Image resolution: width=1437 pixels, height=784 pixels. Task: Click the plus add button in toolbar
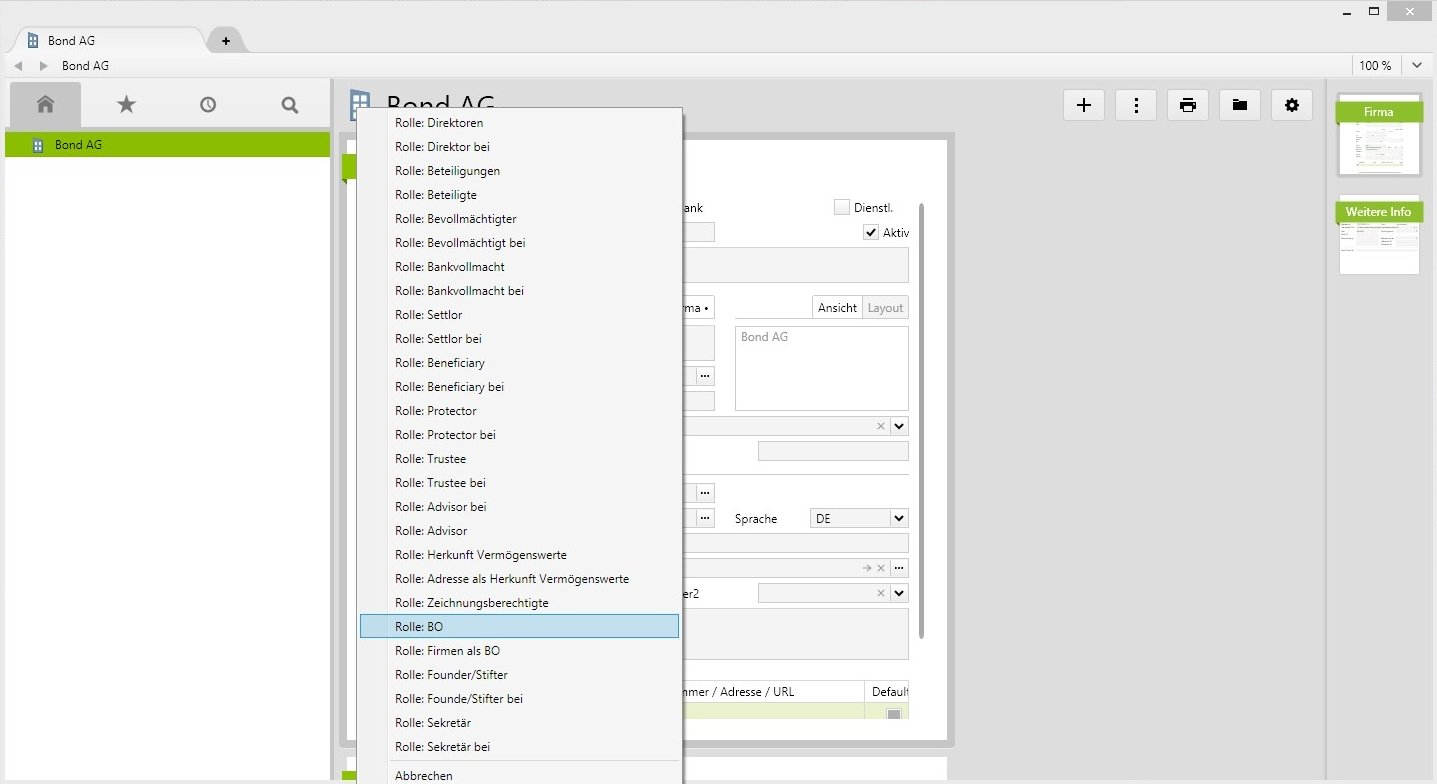[x=1083, y=105]
